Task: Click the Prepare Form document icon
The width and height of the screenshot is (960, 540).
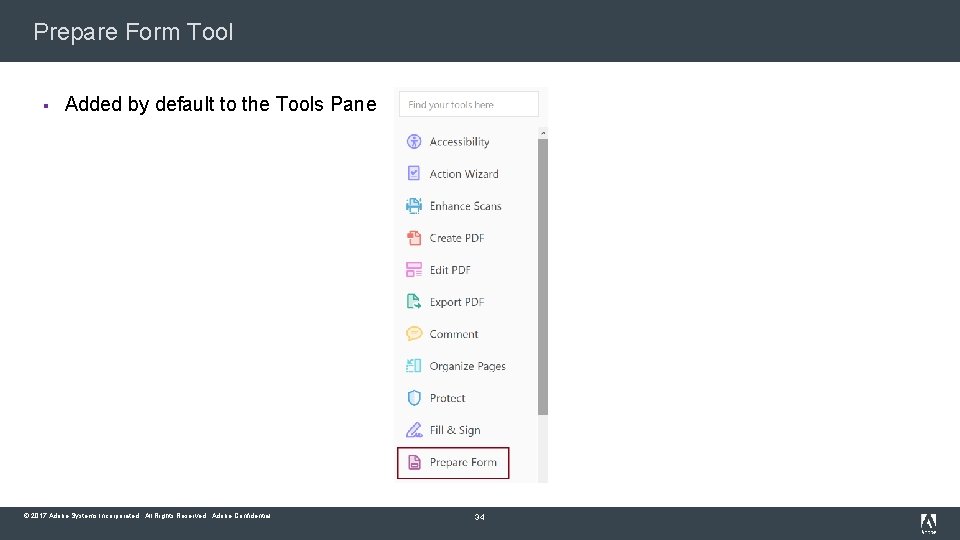Action: [x=414, y=462]
